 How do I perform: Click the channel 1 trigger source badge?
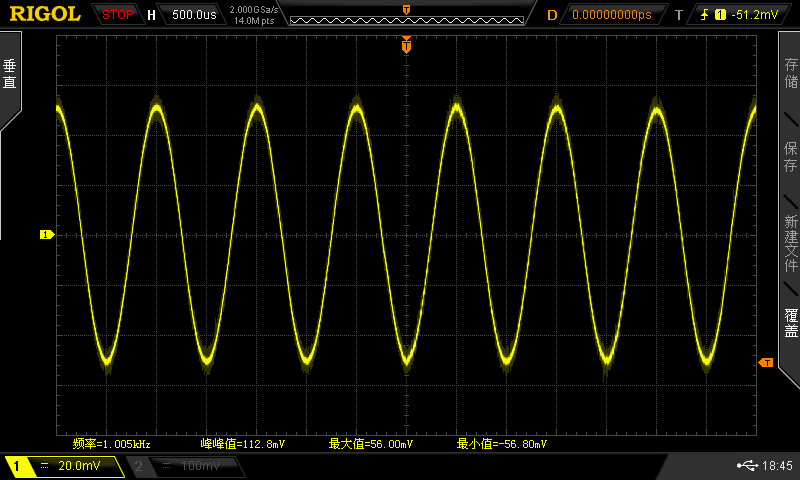pyautogui.click(x=720, y=15)
